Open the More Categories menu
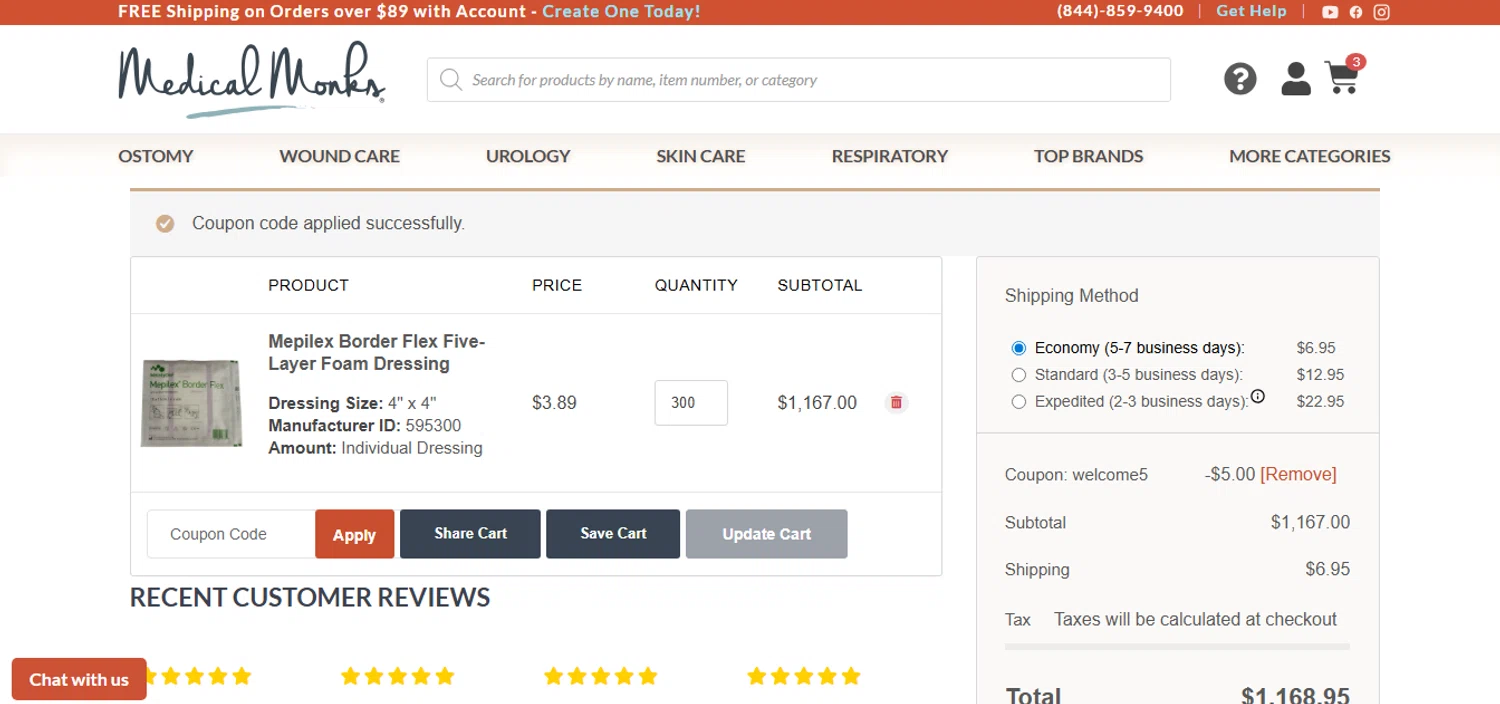The image size is (1500, 704). 1310,156
